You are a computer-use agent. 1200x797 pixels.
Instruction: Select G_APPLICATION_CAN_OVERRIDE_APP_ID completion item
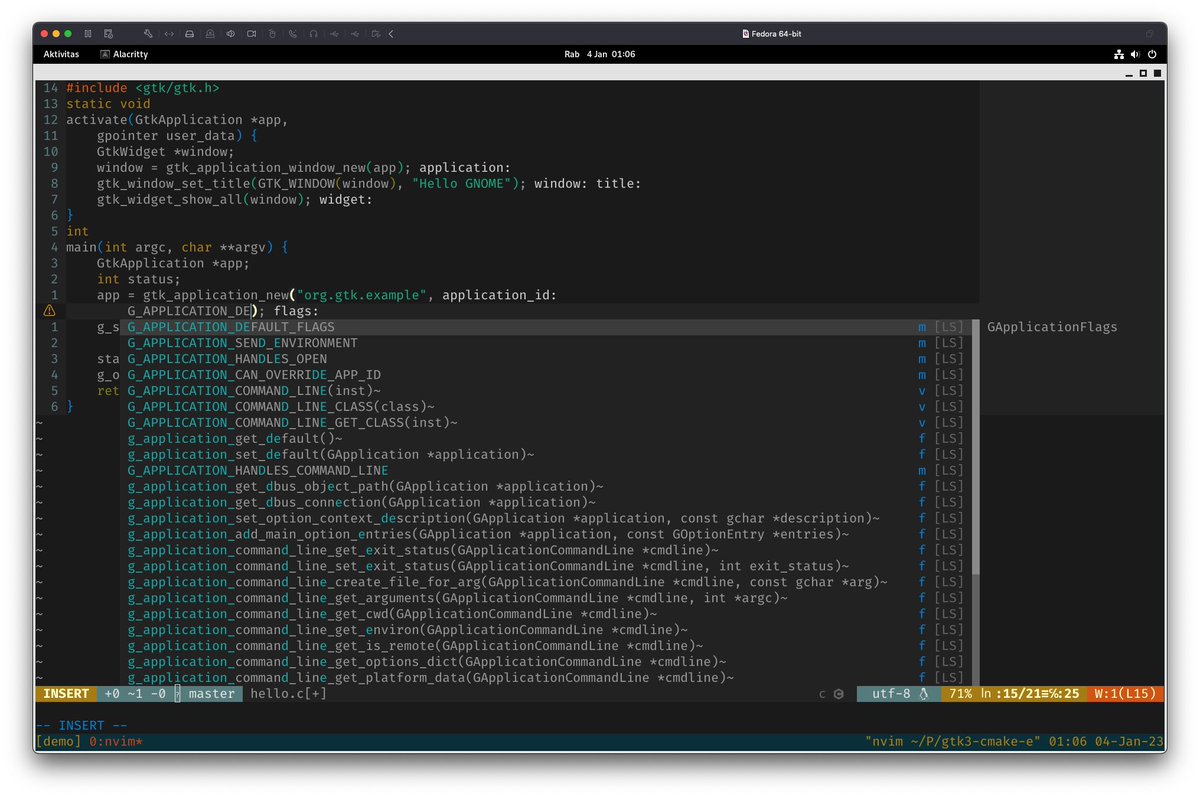pos(546,375)
